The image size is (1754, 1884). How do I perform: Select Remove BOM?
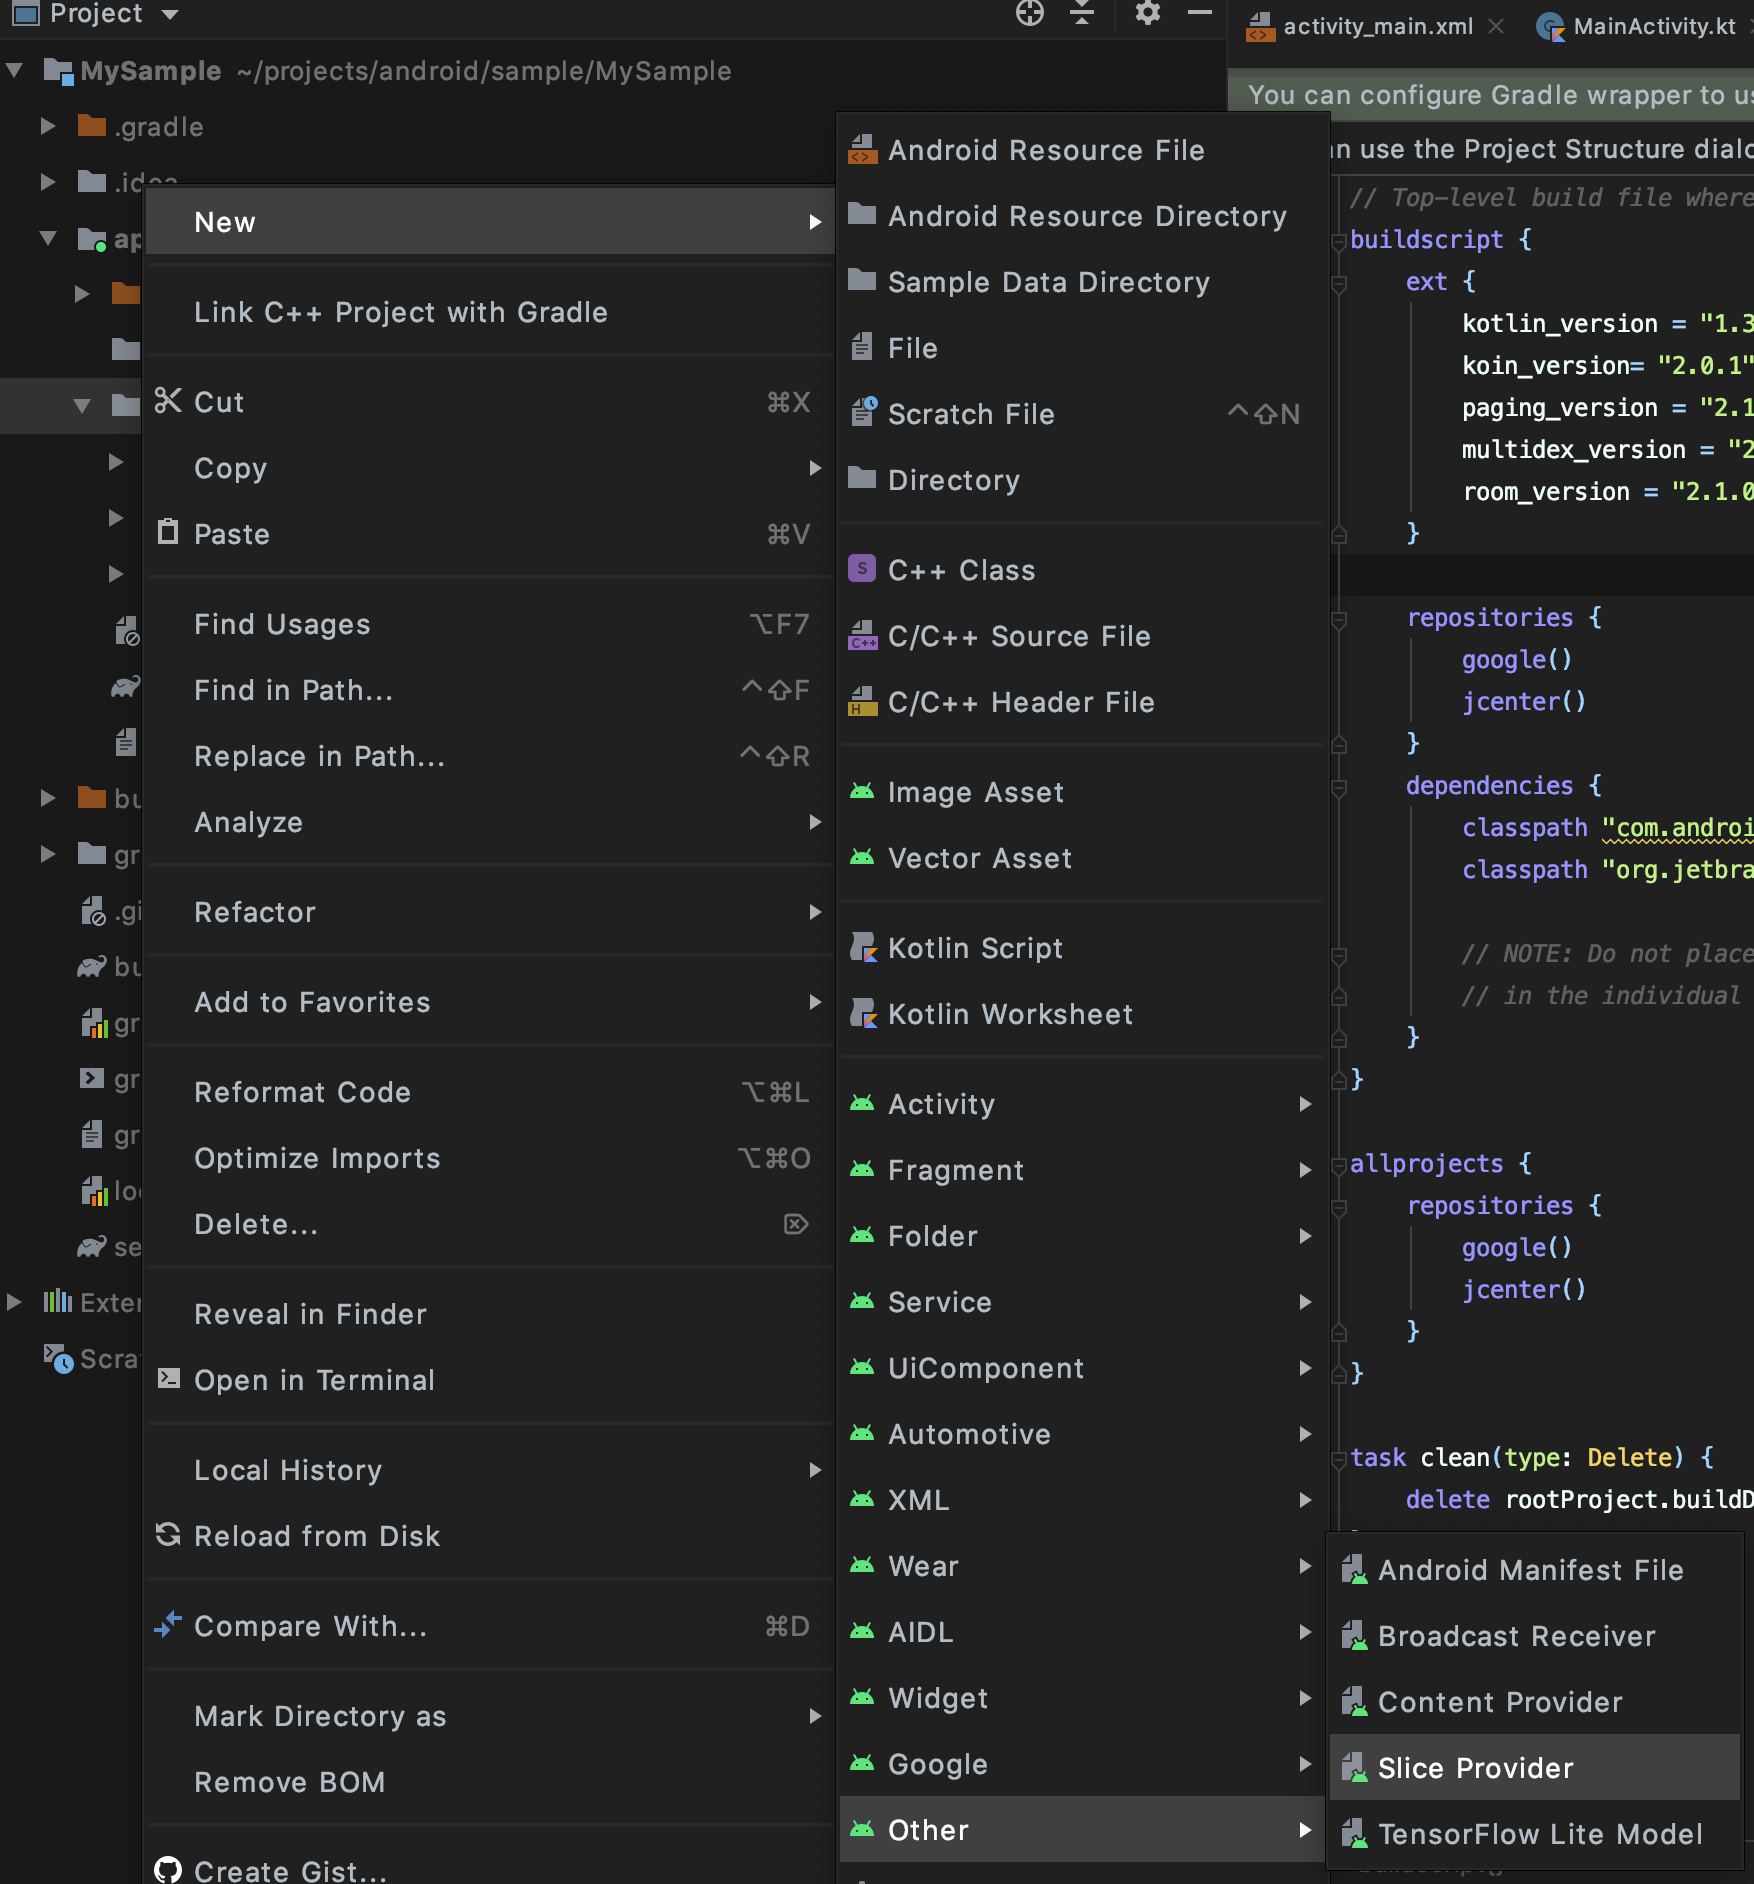(x=491, y=1782)
